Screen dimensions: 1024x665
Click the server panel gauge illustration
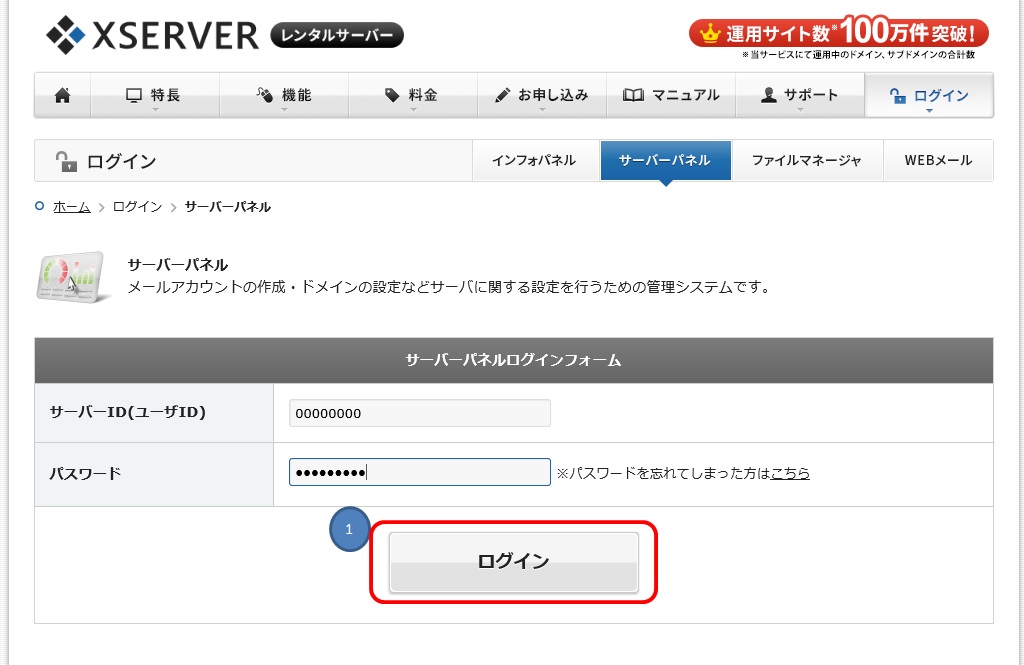[x=71, y=277]
